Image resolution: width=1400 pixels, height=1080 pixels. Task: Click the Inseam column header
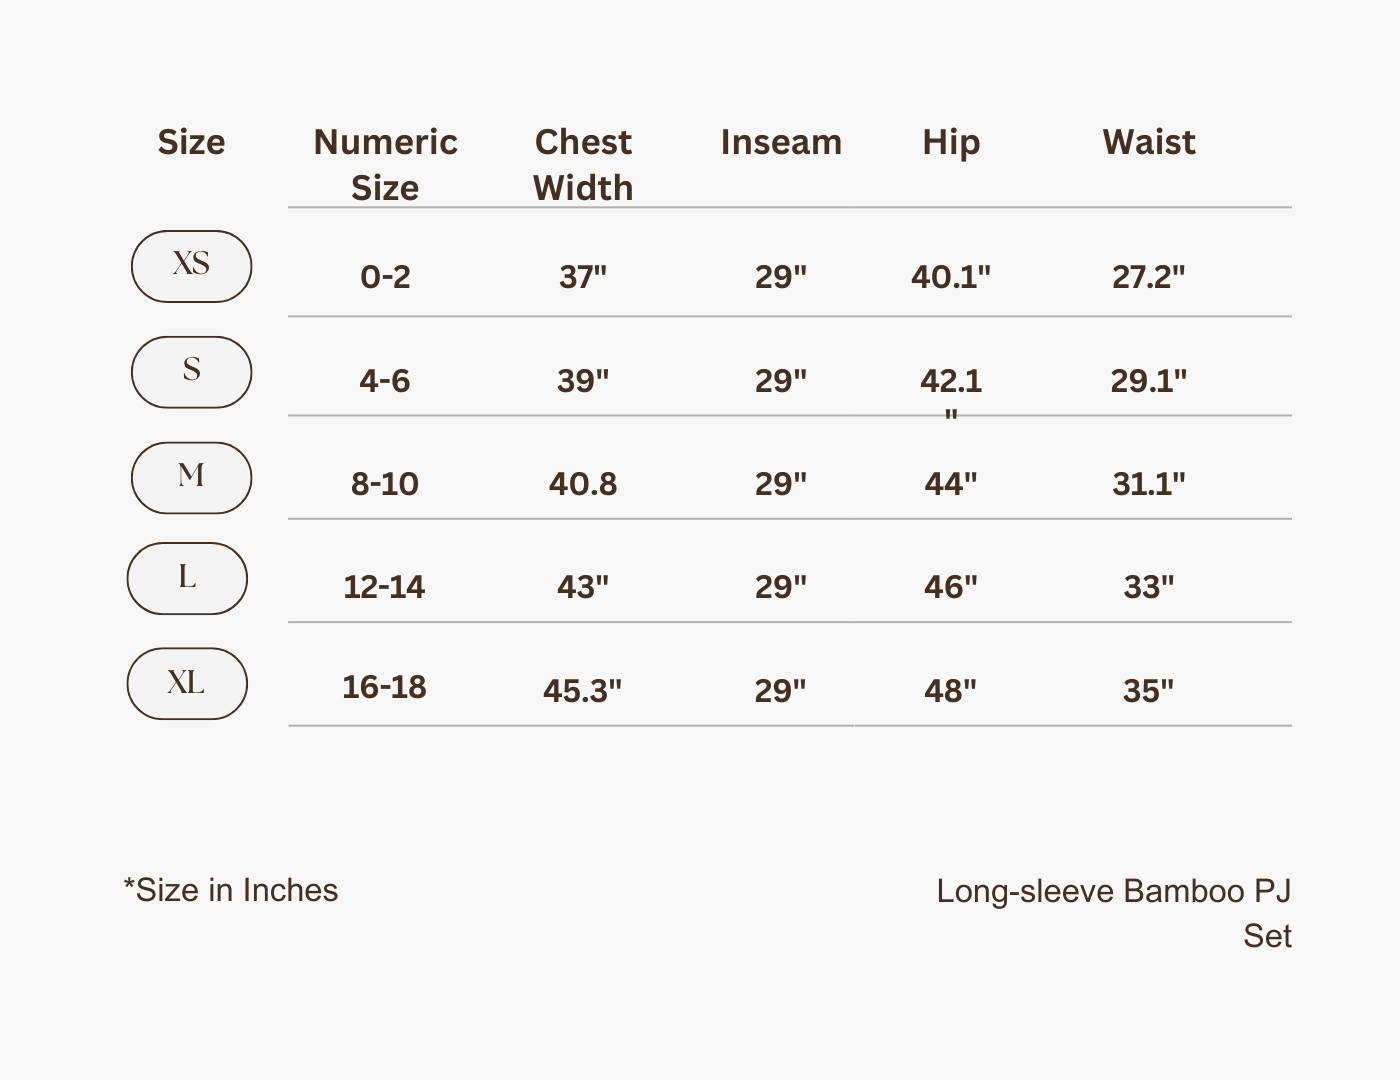click(781, 142)
